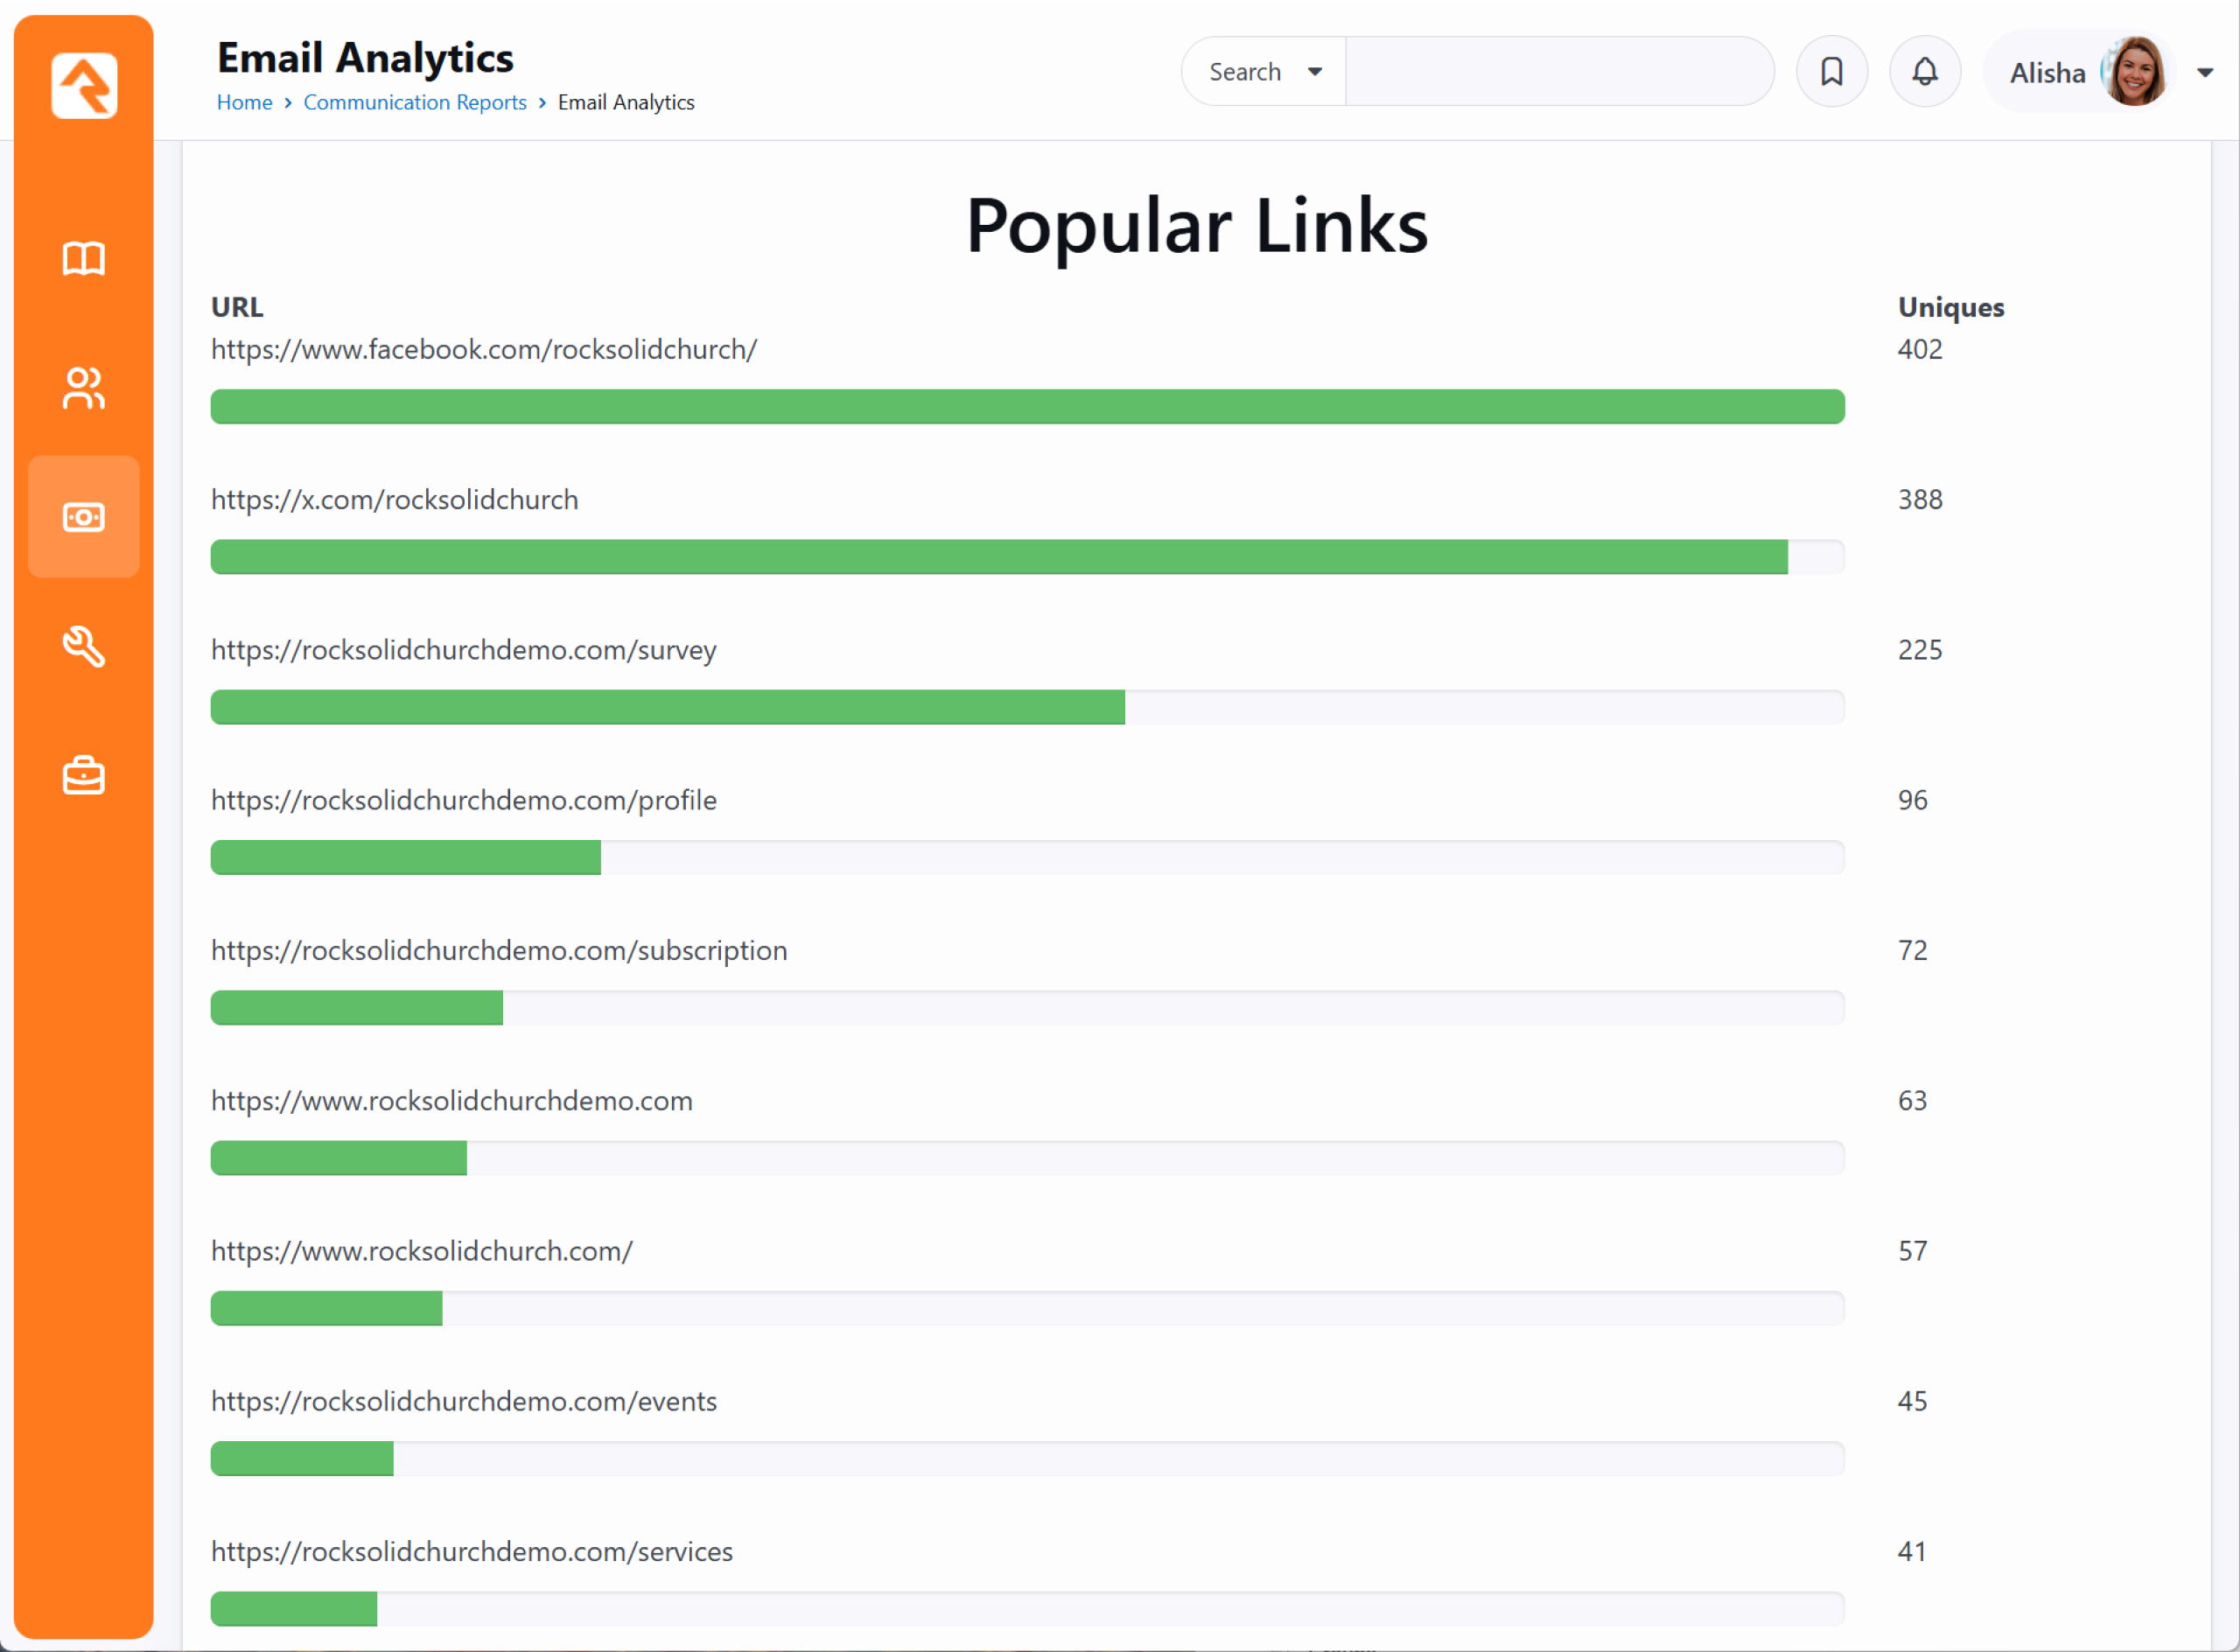Click in the search text field
This screenshot has height=1652, width=2240.
[x=1558, y=72]
